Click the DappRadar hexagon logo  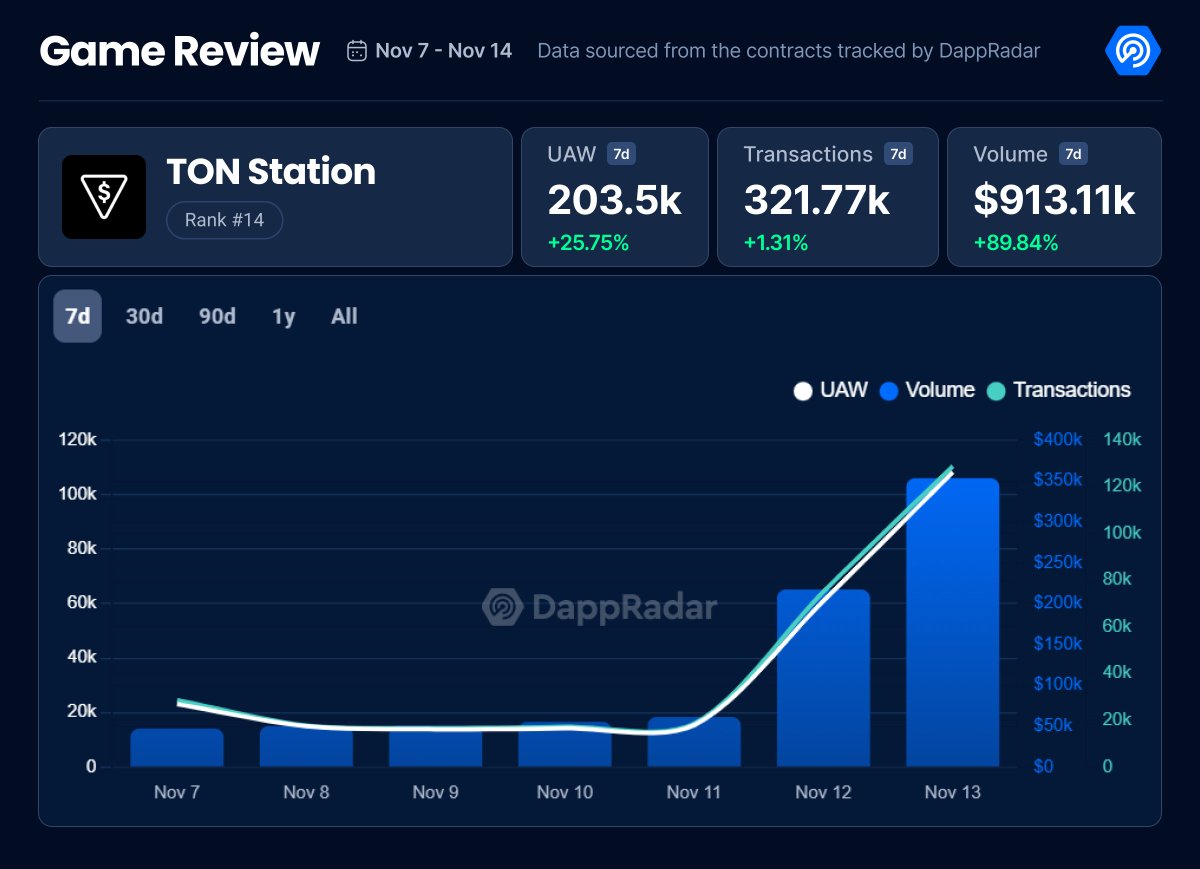[x=1132, y=50]
